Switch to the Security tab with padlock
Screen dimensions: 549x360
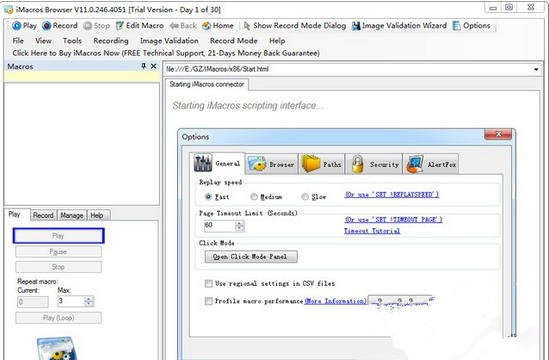pyautogui.click(x=357, y=164)
